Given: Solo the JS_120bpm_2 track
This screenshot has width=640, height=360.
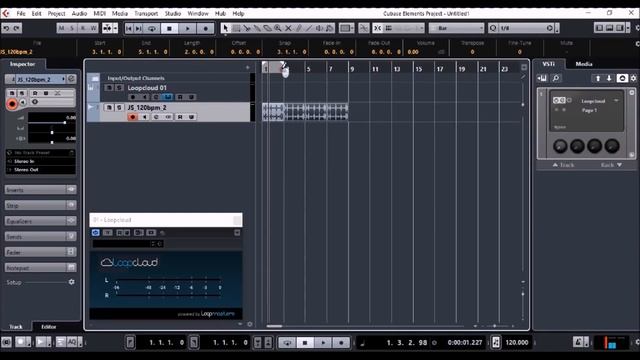Looking at the screenshot, I should tap(119, 107).
